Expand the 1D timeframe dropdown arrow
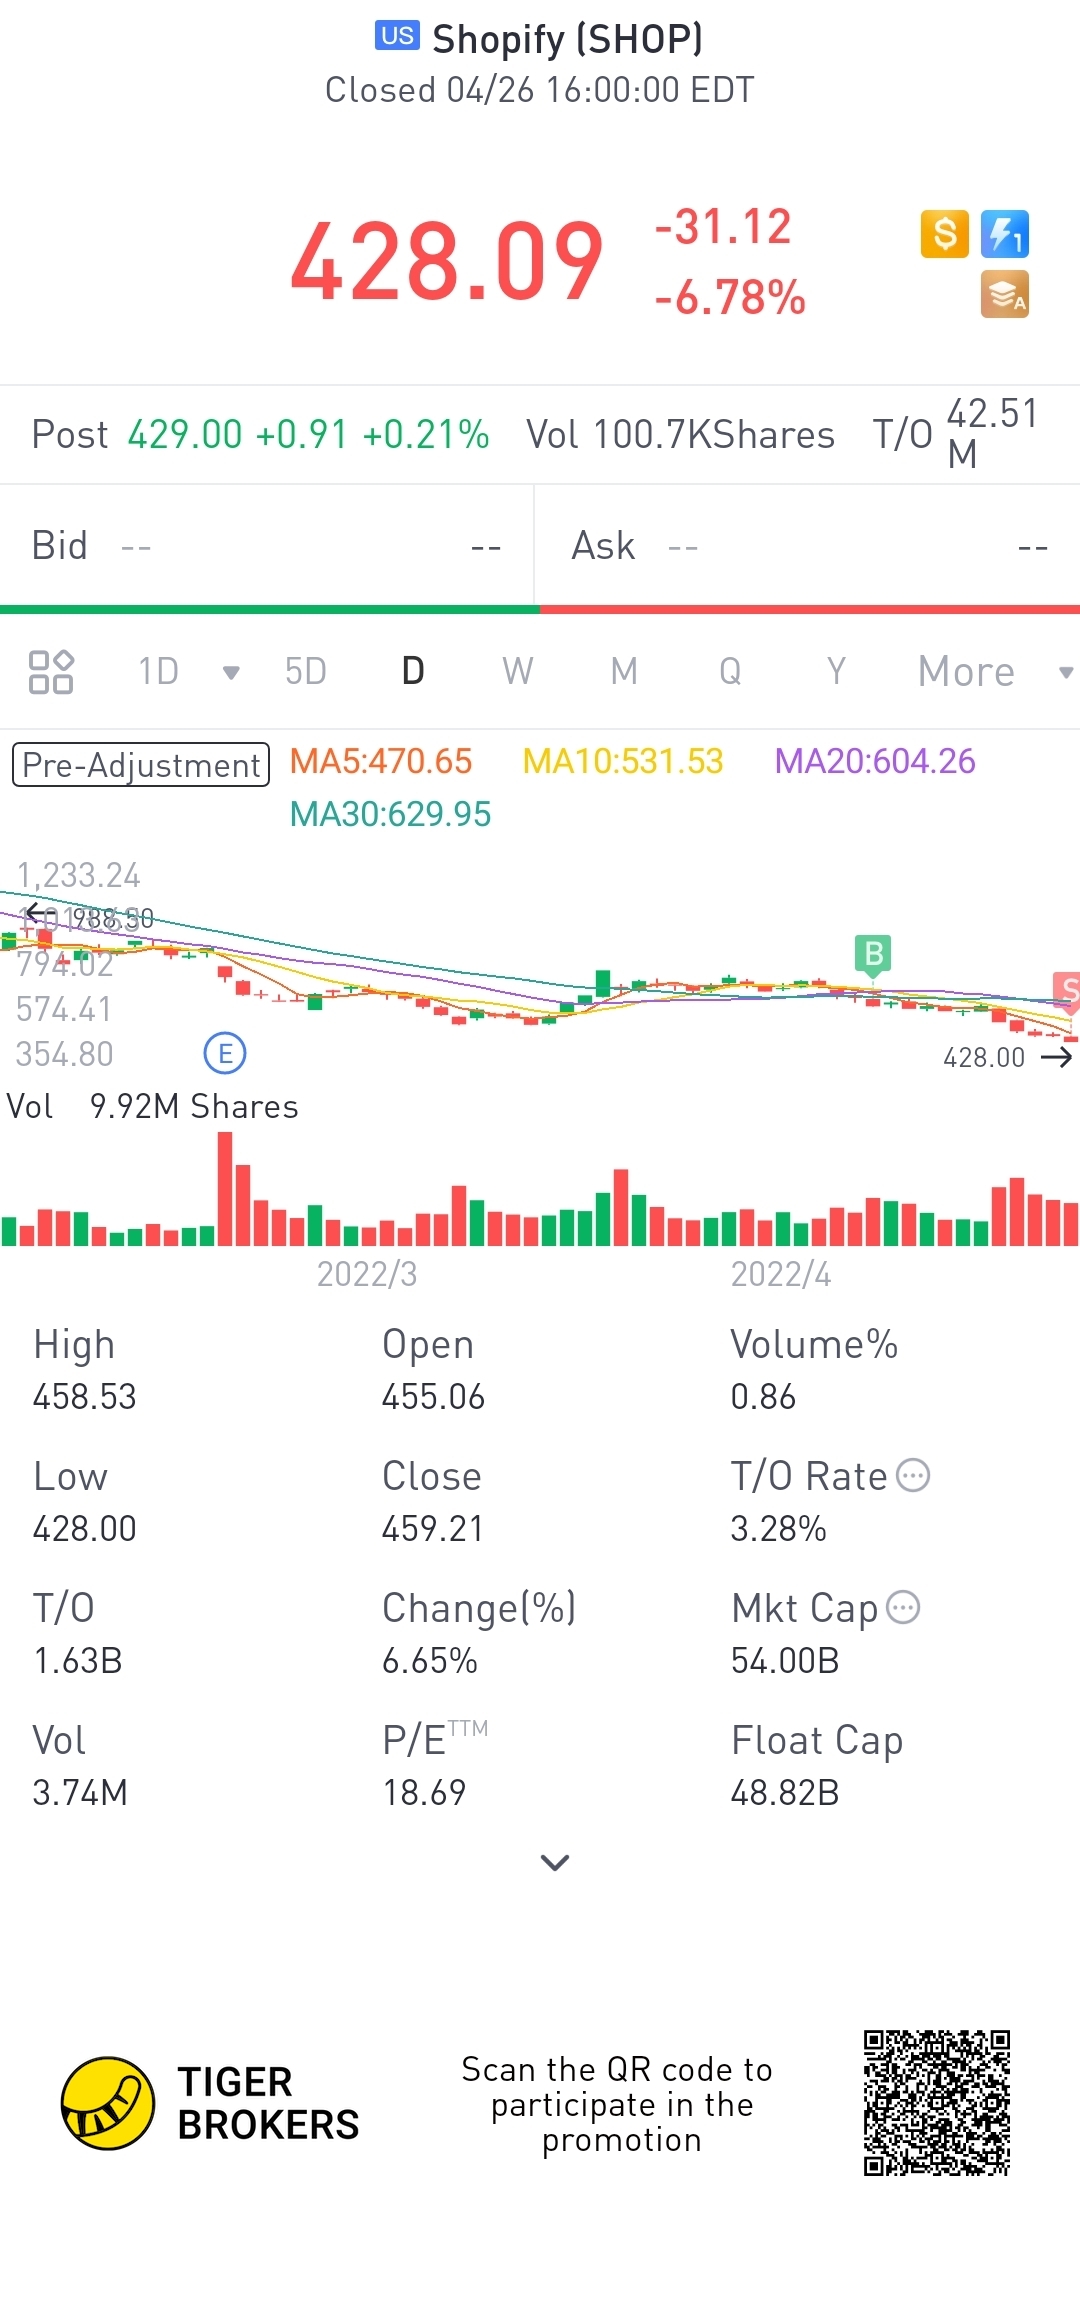This screenshot has width=1080, height=2302. coord(231,672)
